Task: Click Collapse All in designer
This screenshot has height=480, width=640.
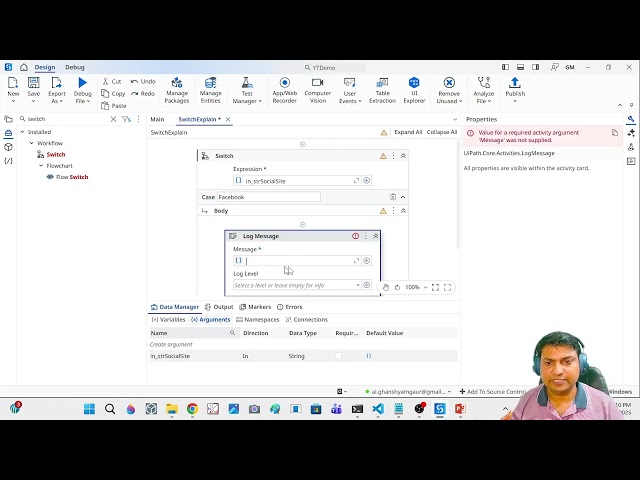Action: coord(442,132)
